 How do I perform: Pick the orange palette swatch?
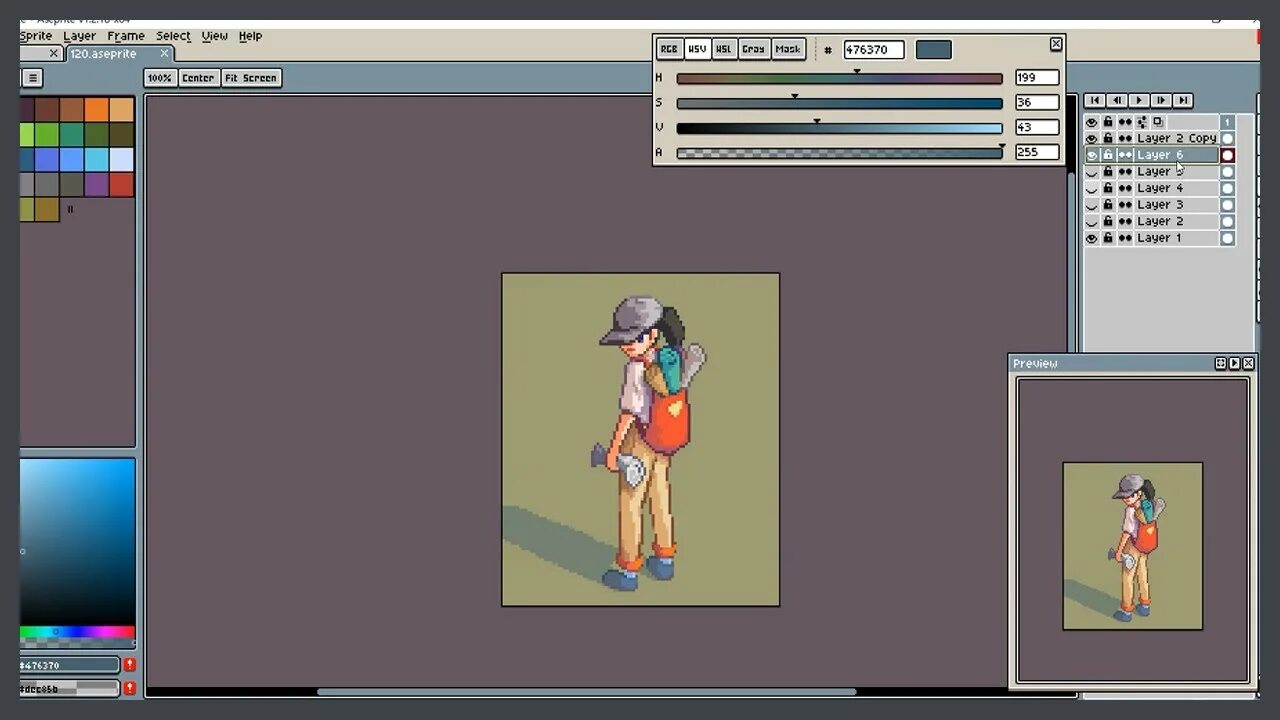click(97, 110)
